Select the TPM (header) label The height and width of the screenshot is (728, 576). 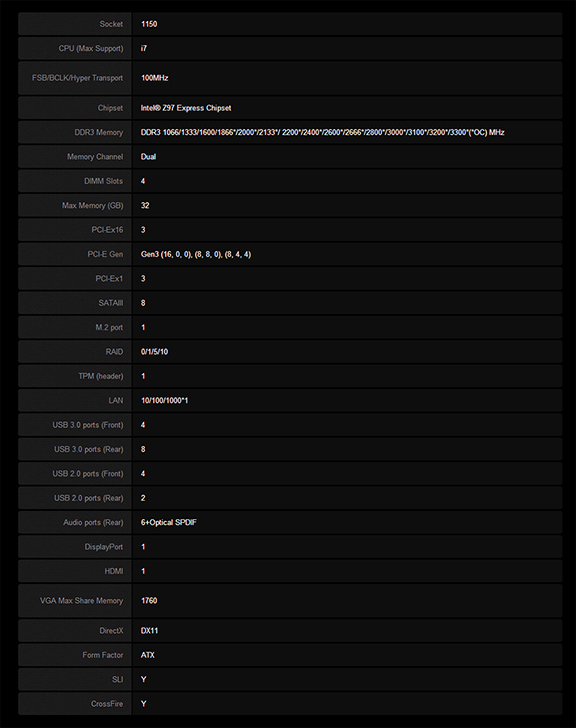pos(101,376)
